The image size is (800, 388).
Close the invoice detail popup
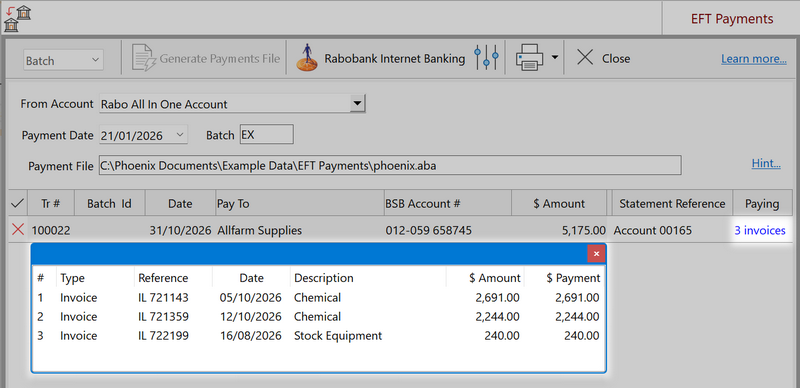click(x=596, y=254)
